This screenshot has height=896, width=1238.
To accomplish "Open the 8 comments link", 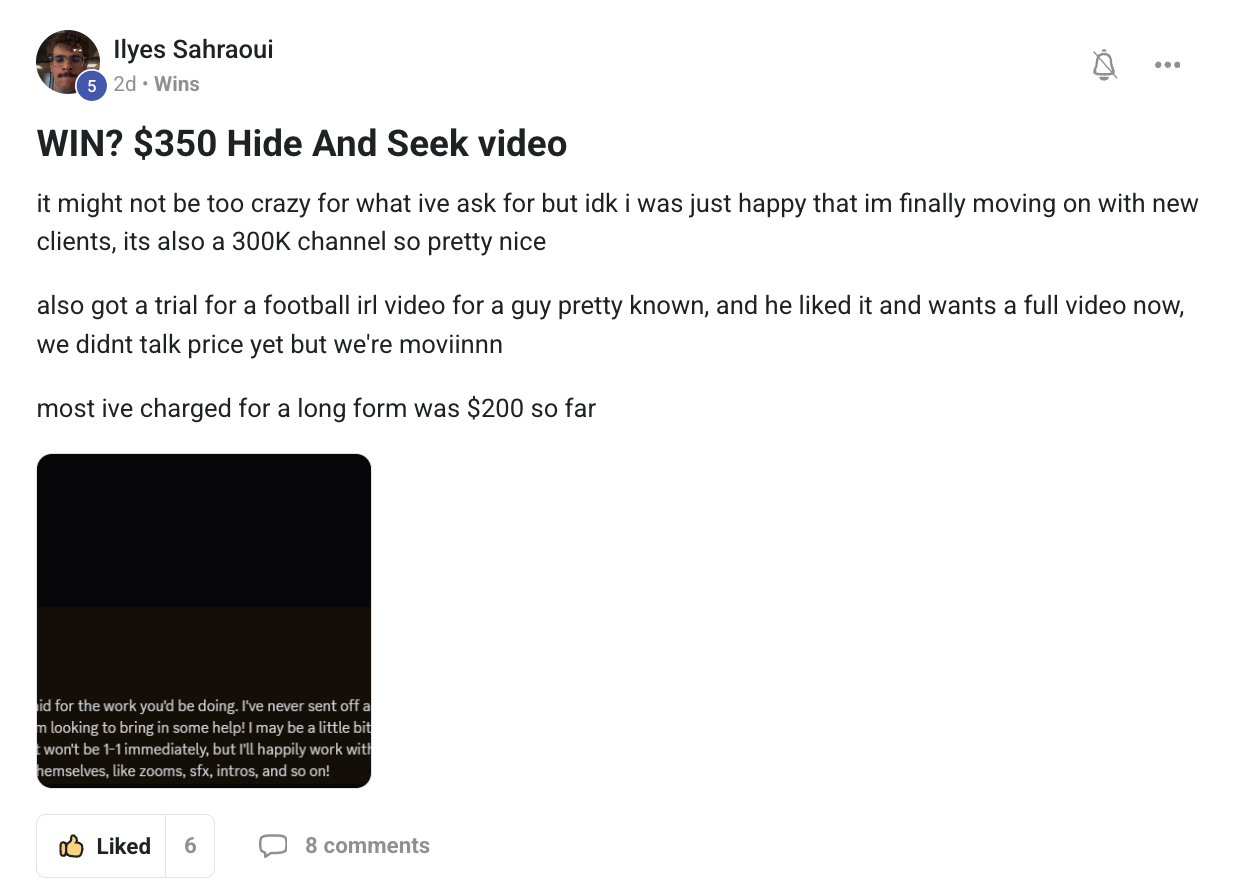I will pyautogui.click(x=367, y=846).
